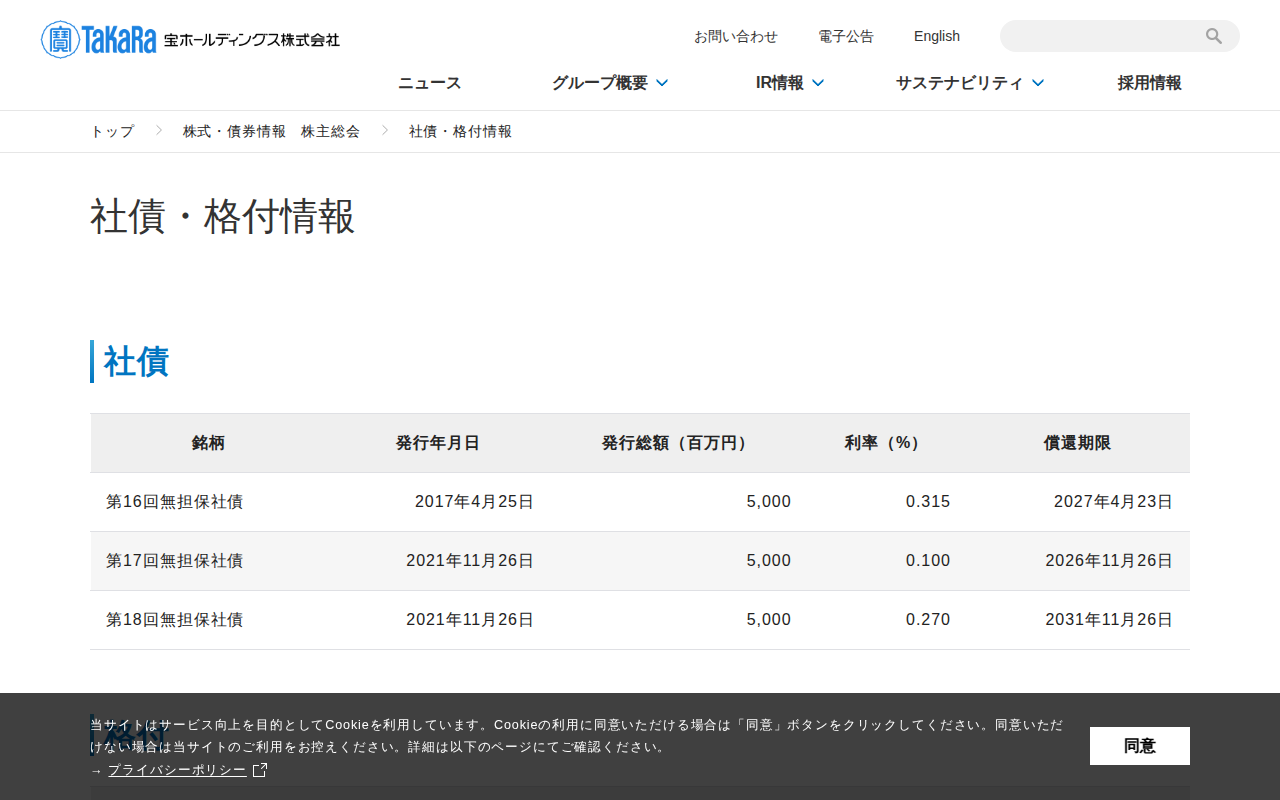Click the breadcrumb arrow before 社債・格付情報
The width and height of the screenshot is (1280, 800).
(385, 131)
